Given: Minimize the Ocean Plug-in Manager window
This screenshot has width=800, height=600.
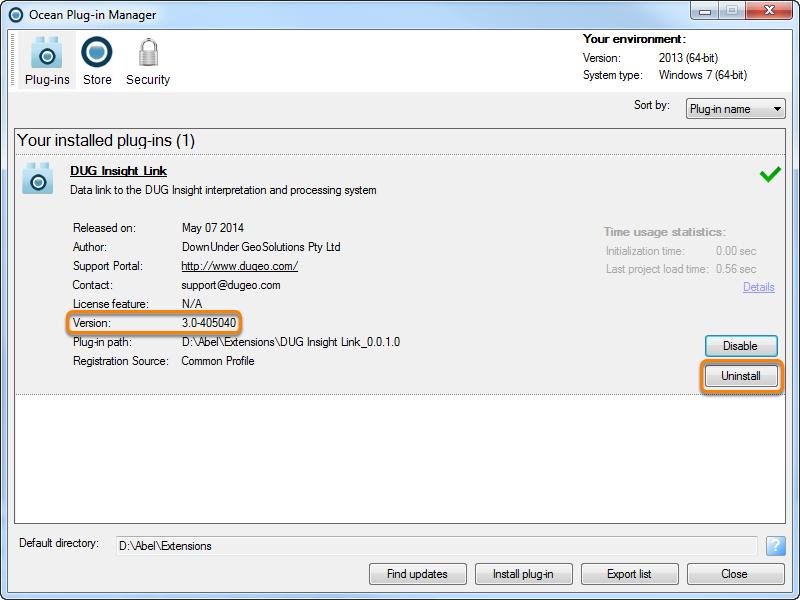Looking at the screenshot, I should [x=705, y=11].
